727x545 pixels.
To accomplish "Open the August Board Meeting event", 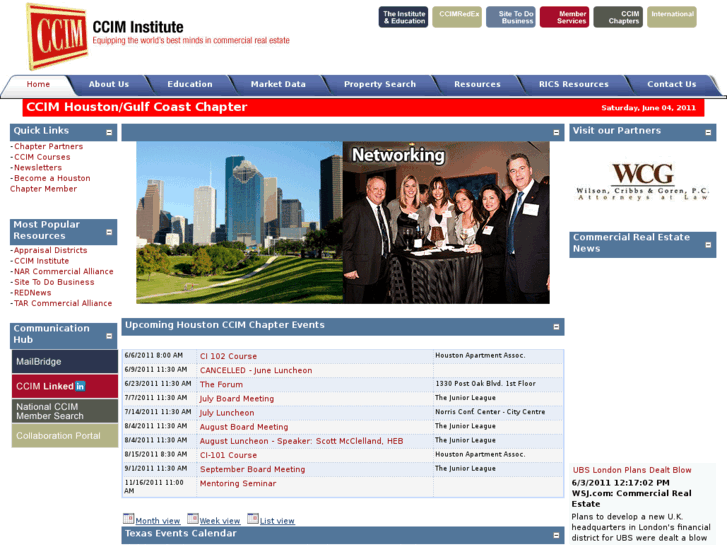I will click(244, 427).
